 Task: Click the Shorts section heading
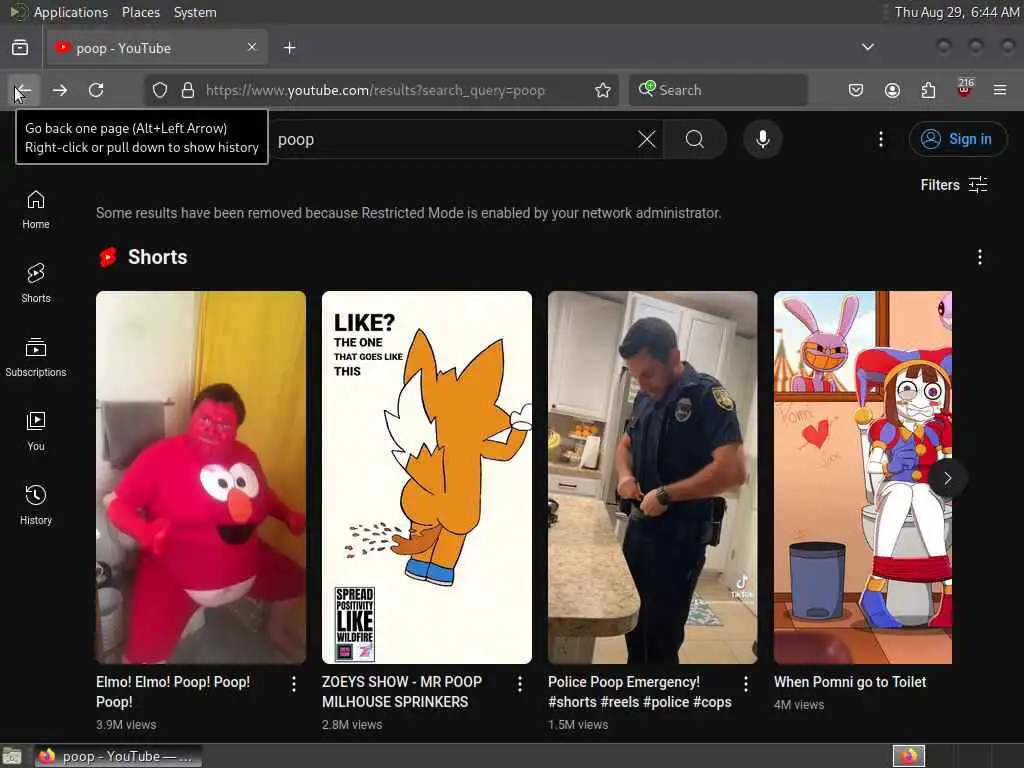click(x=157, y=257)
